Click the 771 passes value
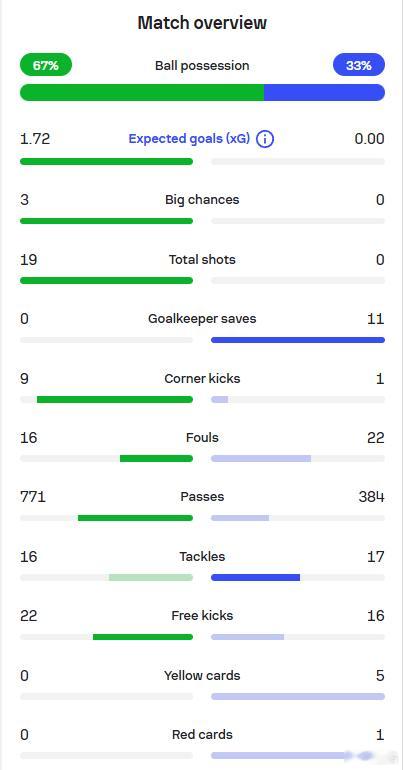The image size is (403, 770). (33, 497)
